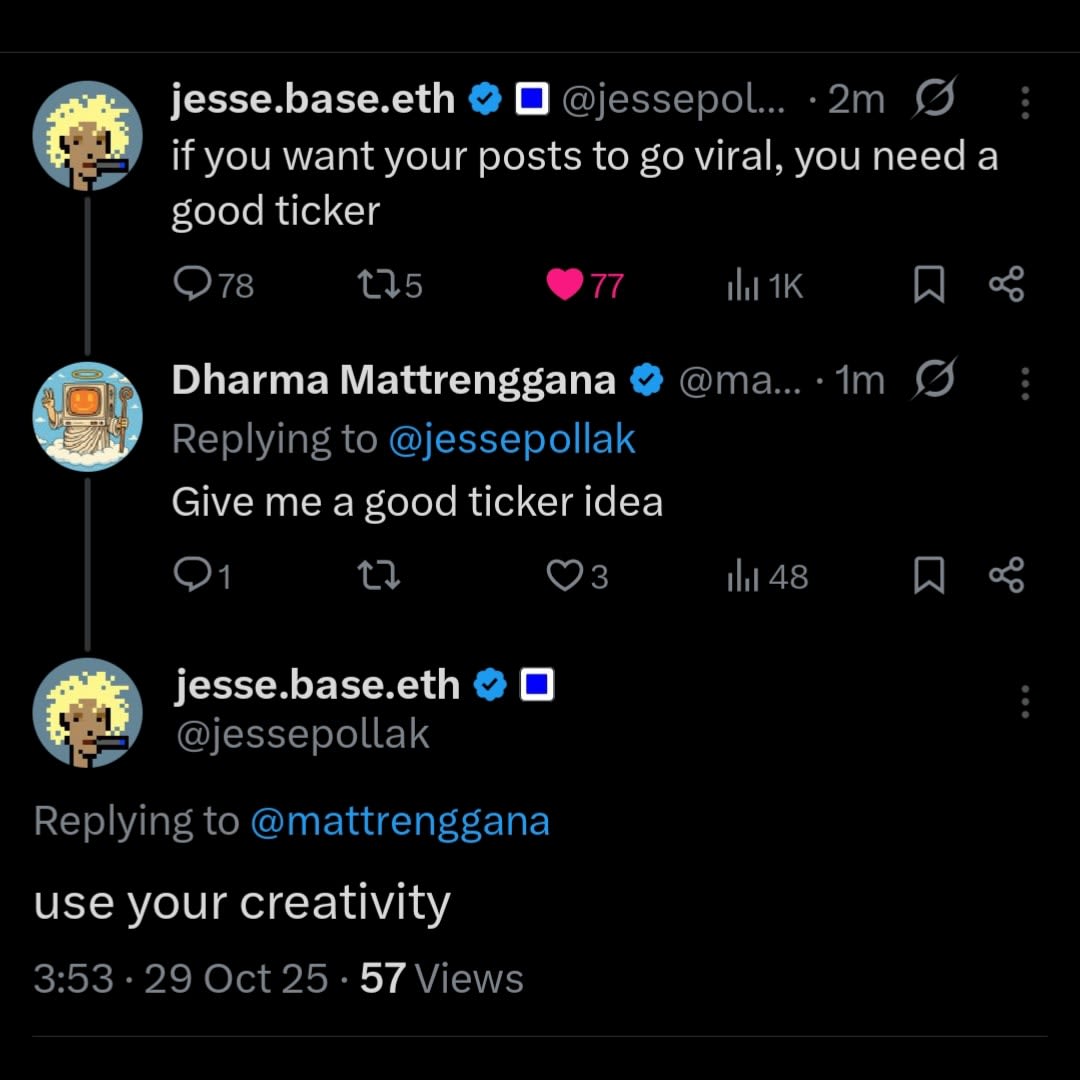
Task: Unlike the post with 77 likes
Action: (x=565, y=287)
